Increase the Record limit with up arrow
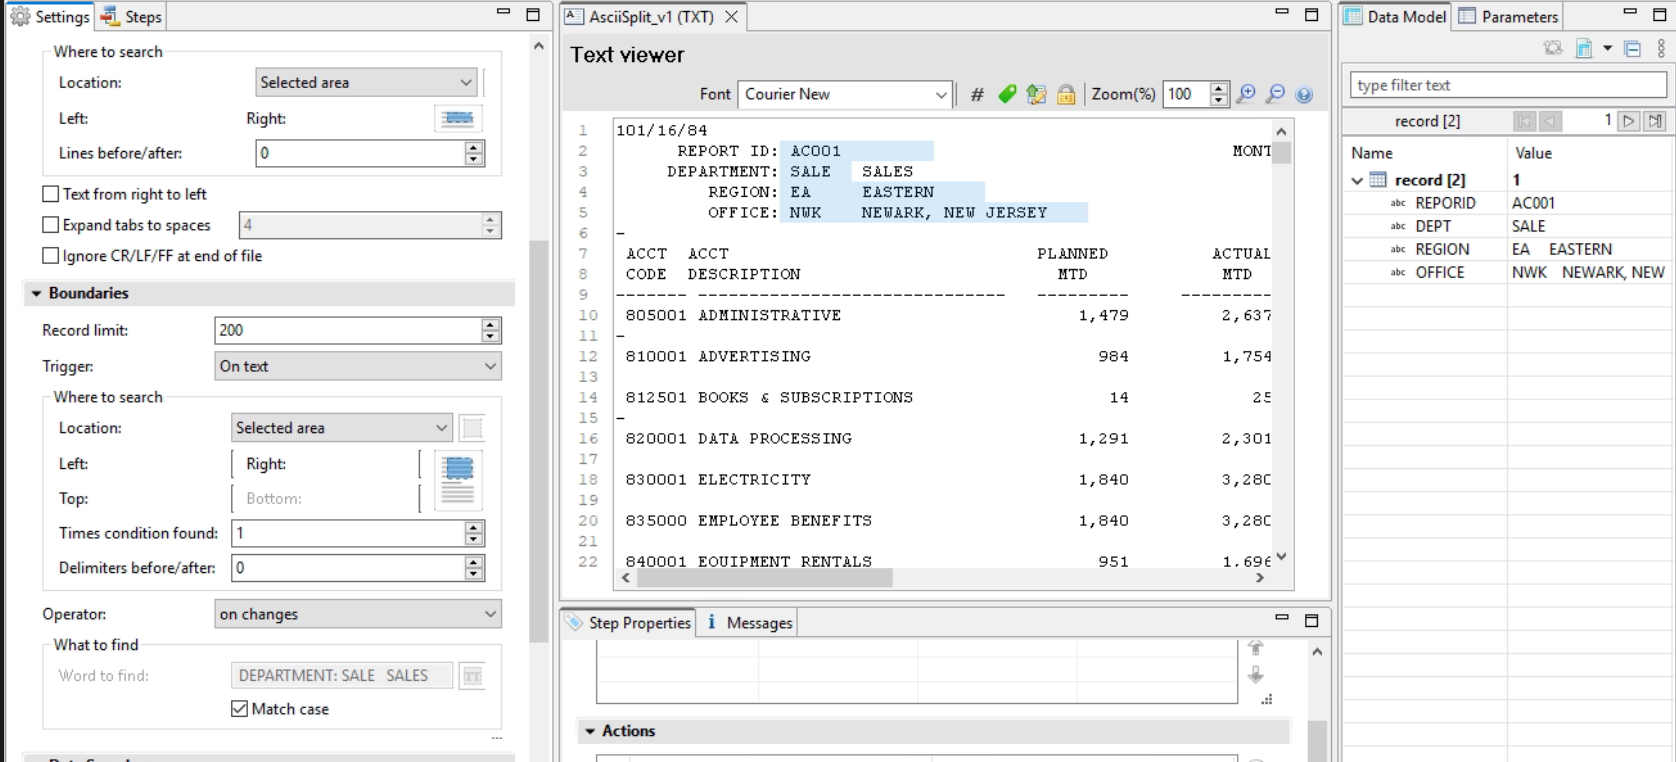The image size is (1676, 762). point(490,325)
